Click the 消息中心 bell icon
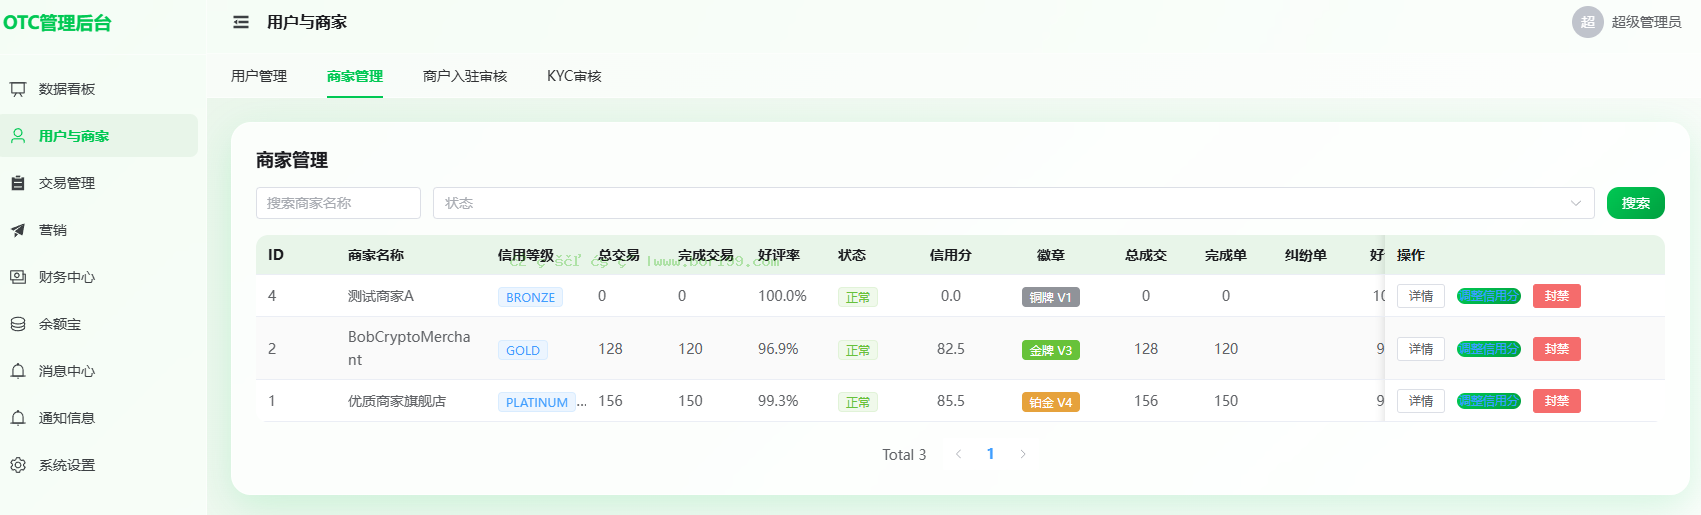The height and width of the screenshot is (515, 1701). (x=18, y=371)
